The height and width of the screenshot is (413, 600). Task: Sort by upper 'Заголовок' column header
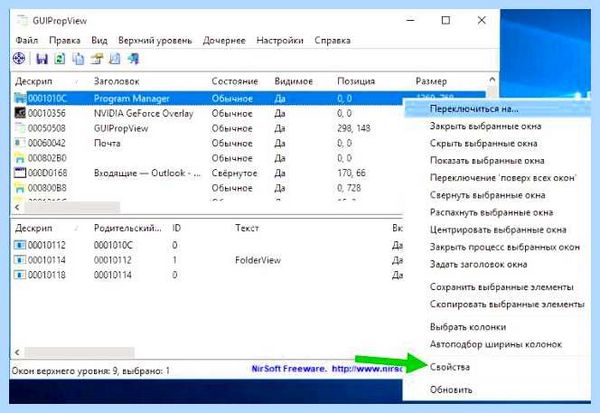pyautogui.click(x=117, y=81)
